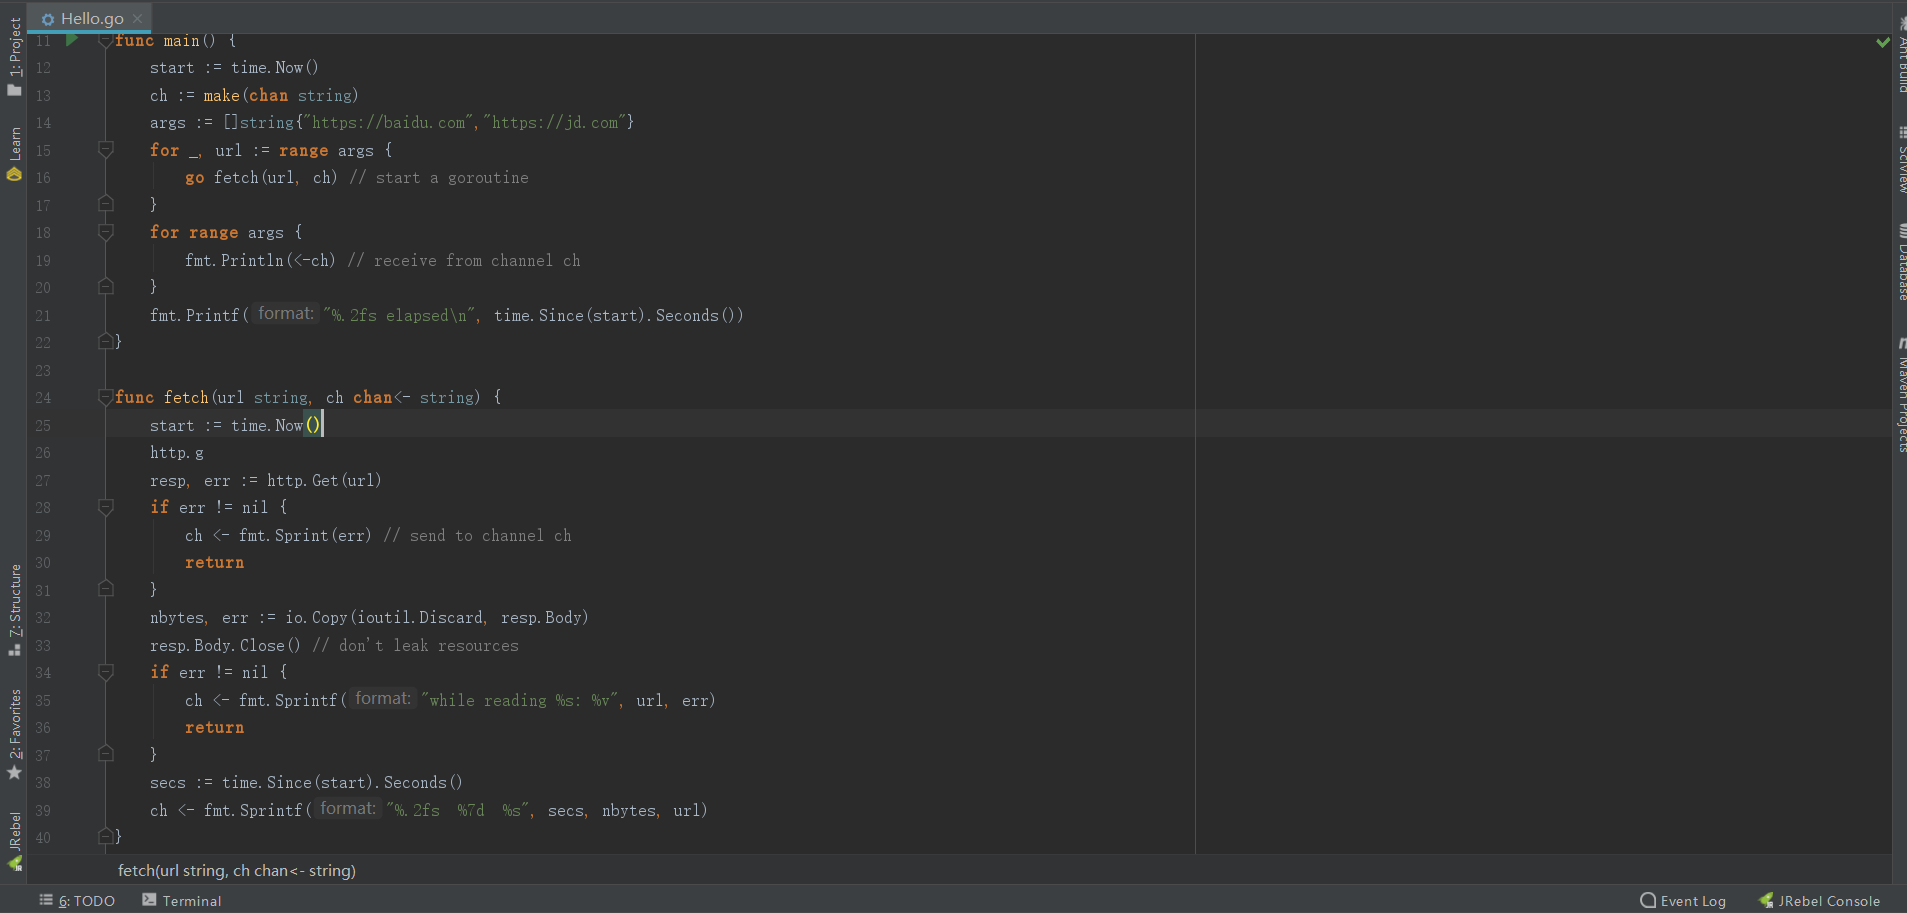The height and width of the screenshot is (913, 1907).
Task: Open the Event Log
Action: [x=1683, y=901]
